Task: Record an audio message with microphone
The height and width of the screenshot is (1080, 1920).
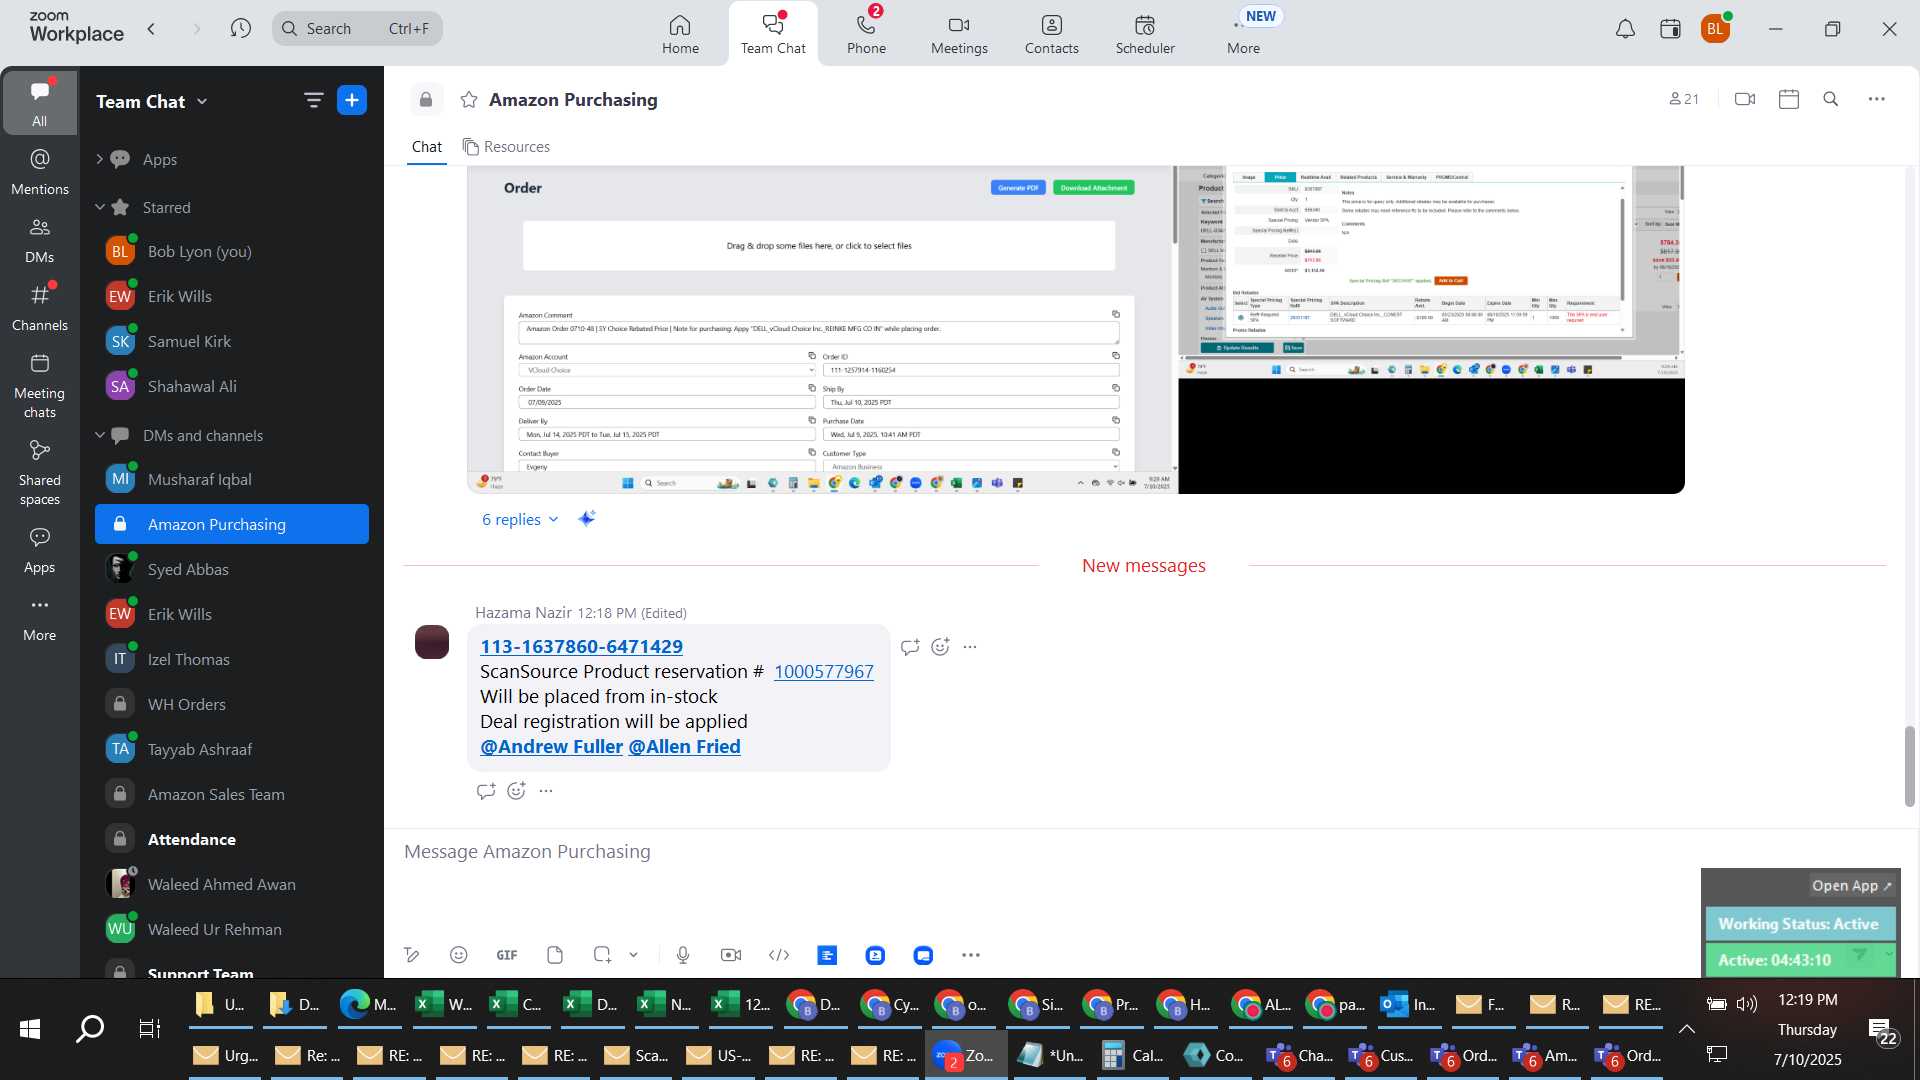Action: [x=683, y=955]
